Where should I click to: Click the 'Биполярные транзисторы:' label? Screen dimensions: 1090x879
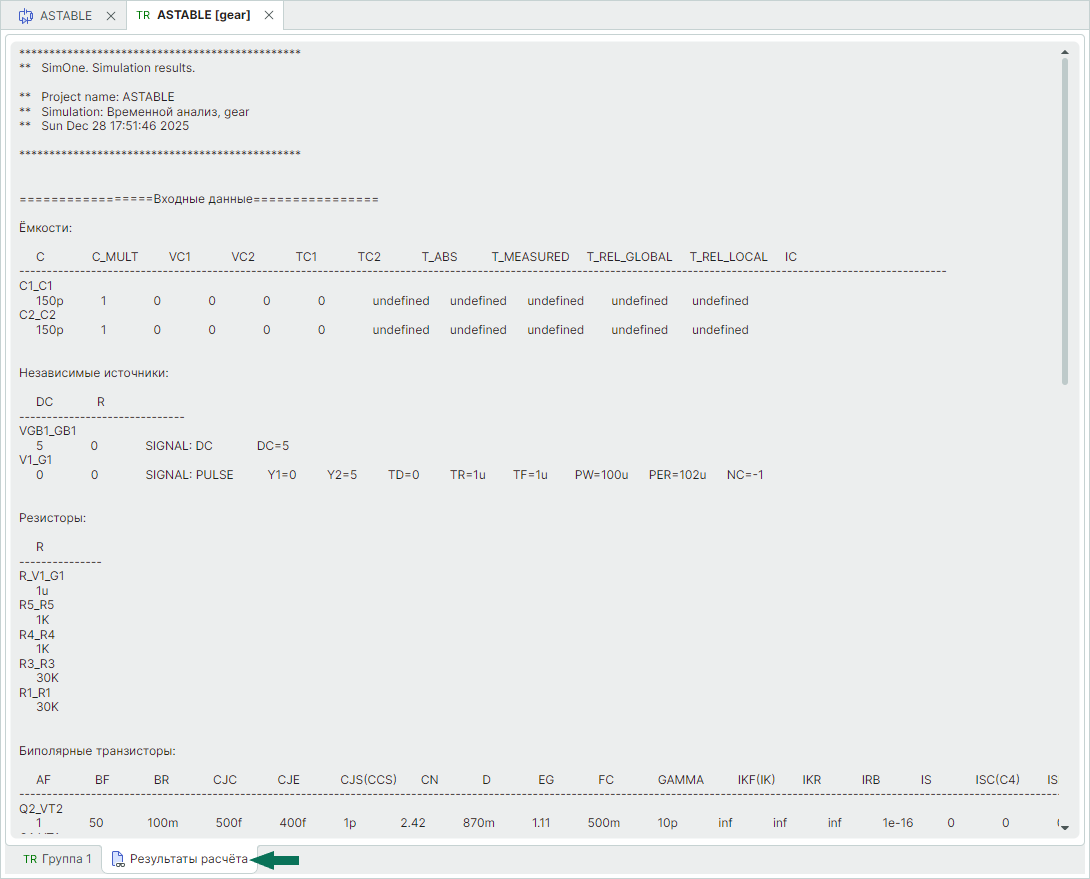click(x=97, y=751)
